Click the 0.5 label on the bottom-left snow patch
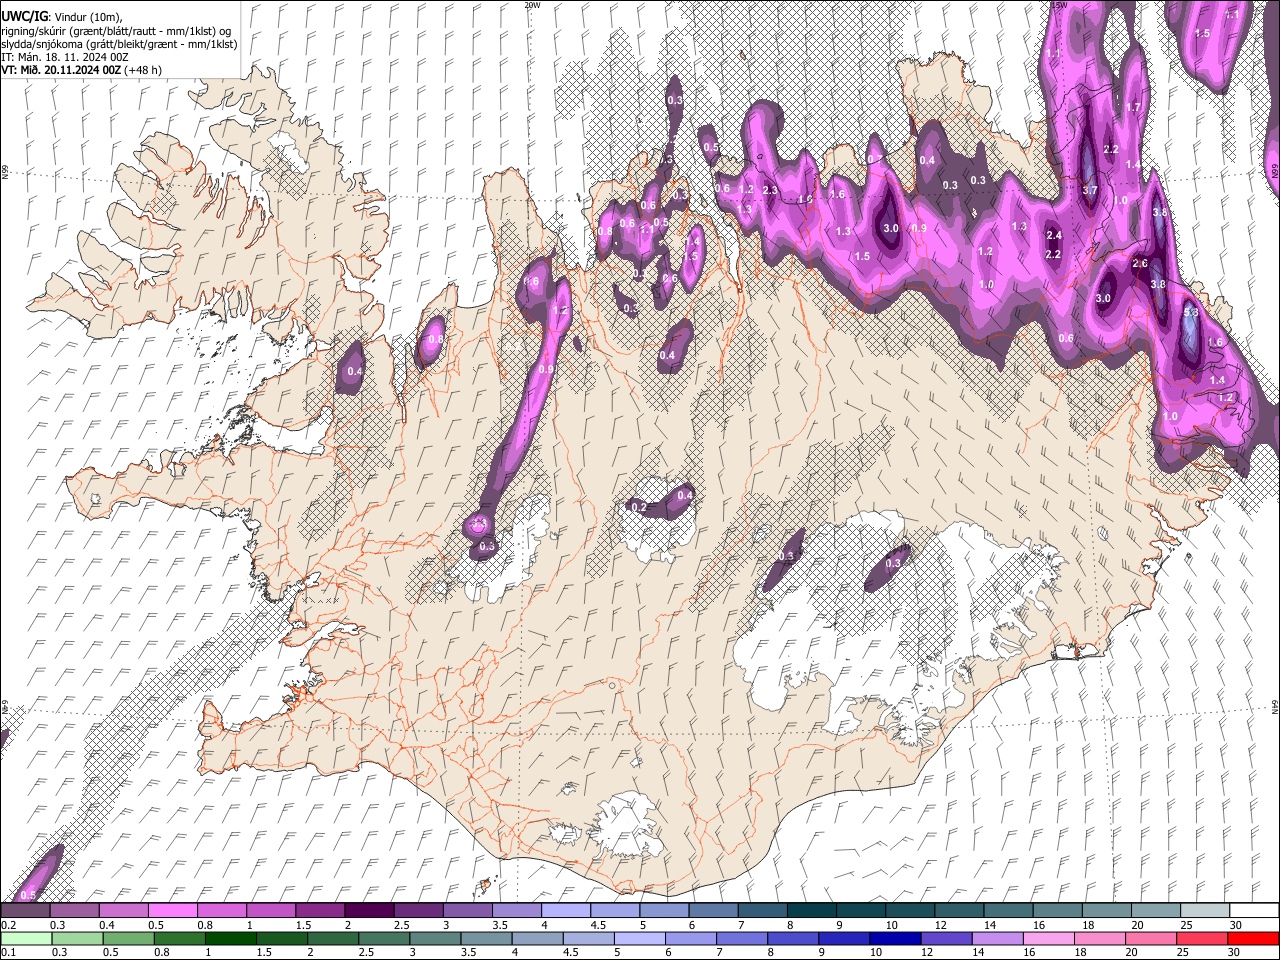The height and width of the screenshot is (960, 1280). pyautogui.click(x=28, y=895)
